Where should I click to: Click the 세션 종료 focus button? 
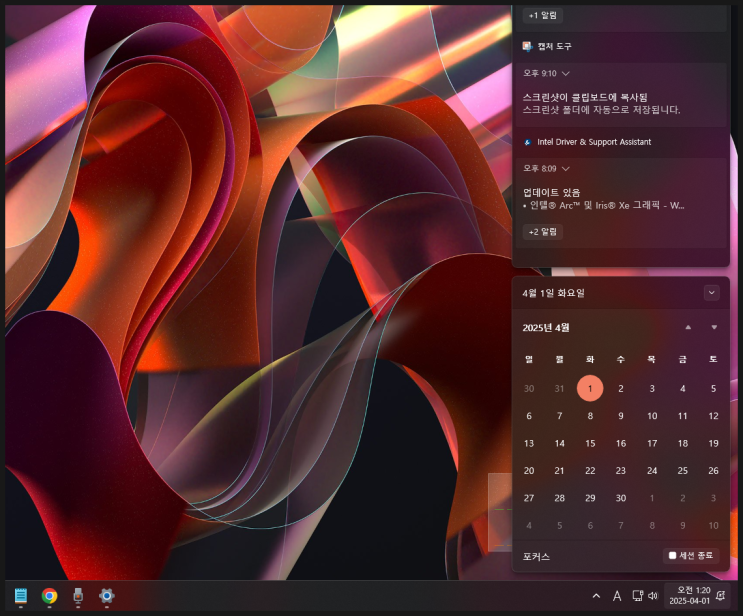click(691, 555)
